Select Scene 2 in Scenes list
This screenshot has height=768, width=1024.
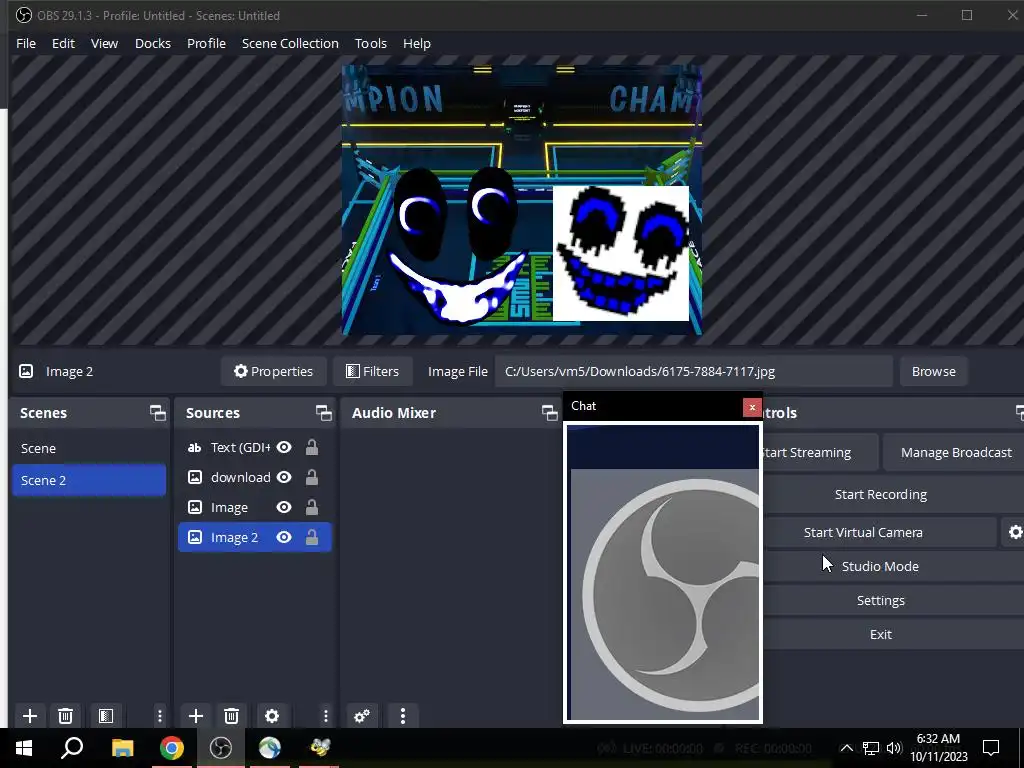(x=89, y=481)
